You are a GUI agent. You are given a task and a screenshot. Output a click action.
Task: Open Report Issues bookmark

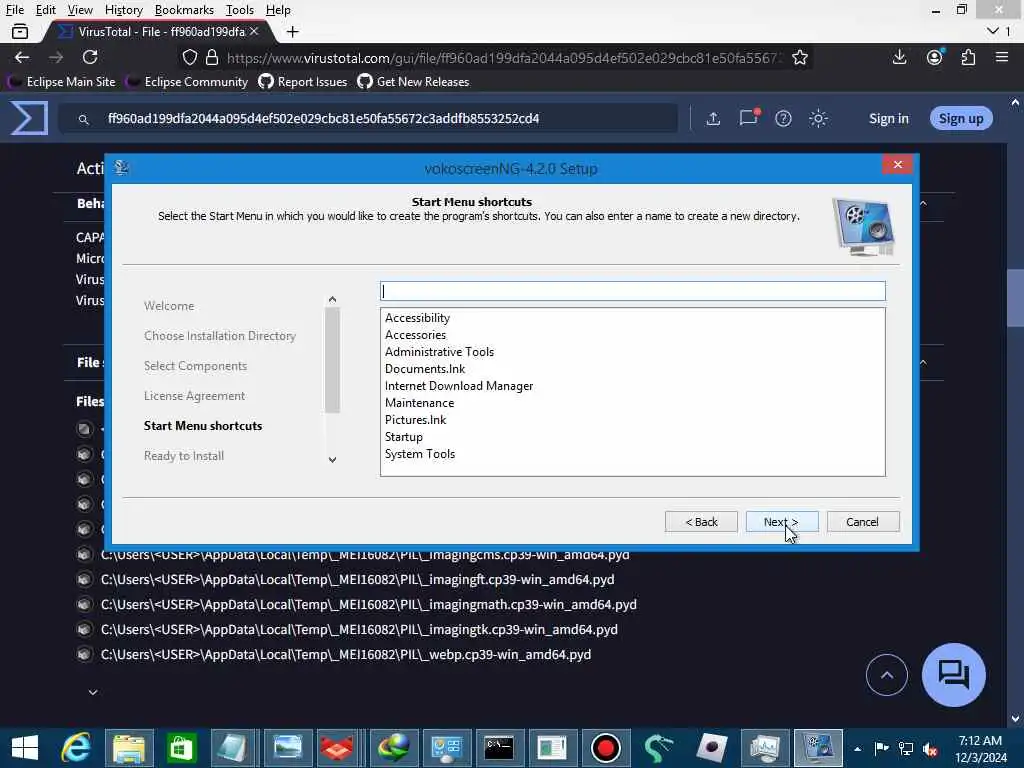[x=303, y=82]
